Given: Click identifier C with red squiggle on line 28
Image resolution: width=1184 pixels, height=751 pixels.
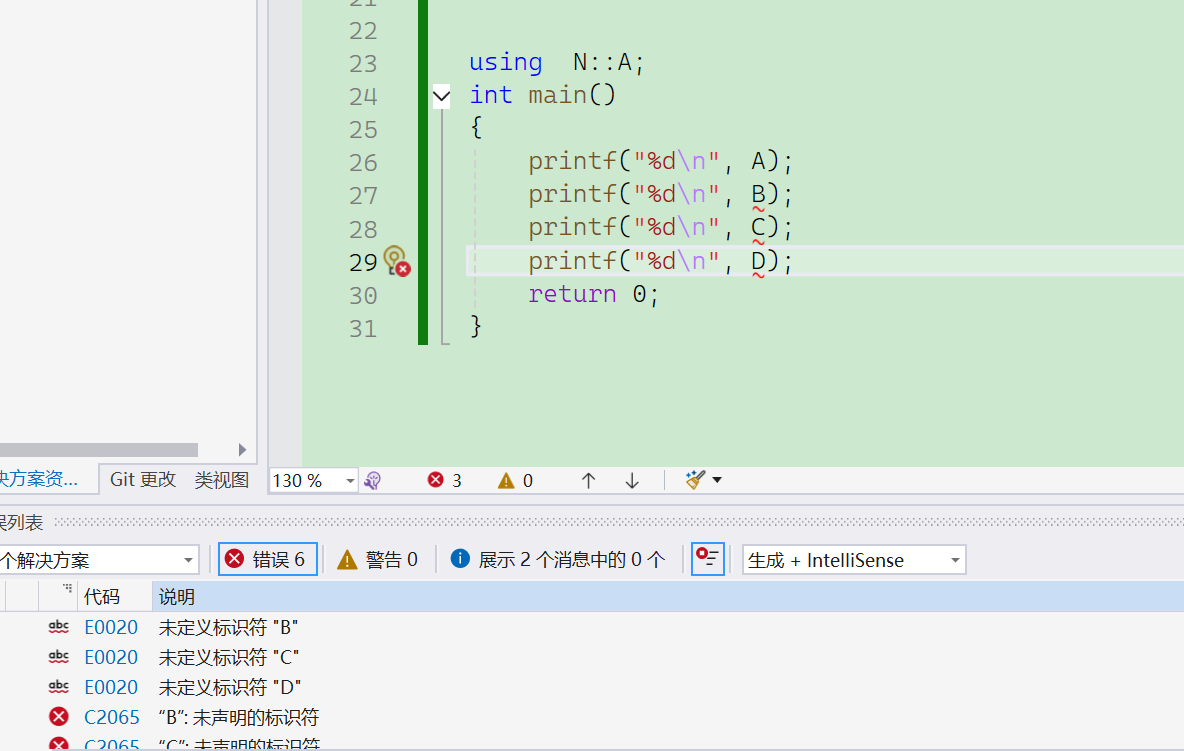Looking at the screenshot, I should coord(758,228).
